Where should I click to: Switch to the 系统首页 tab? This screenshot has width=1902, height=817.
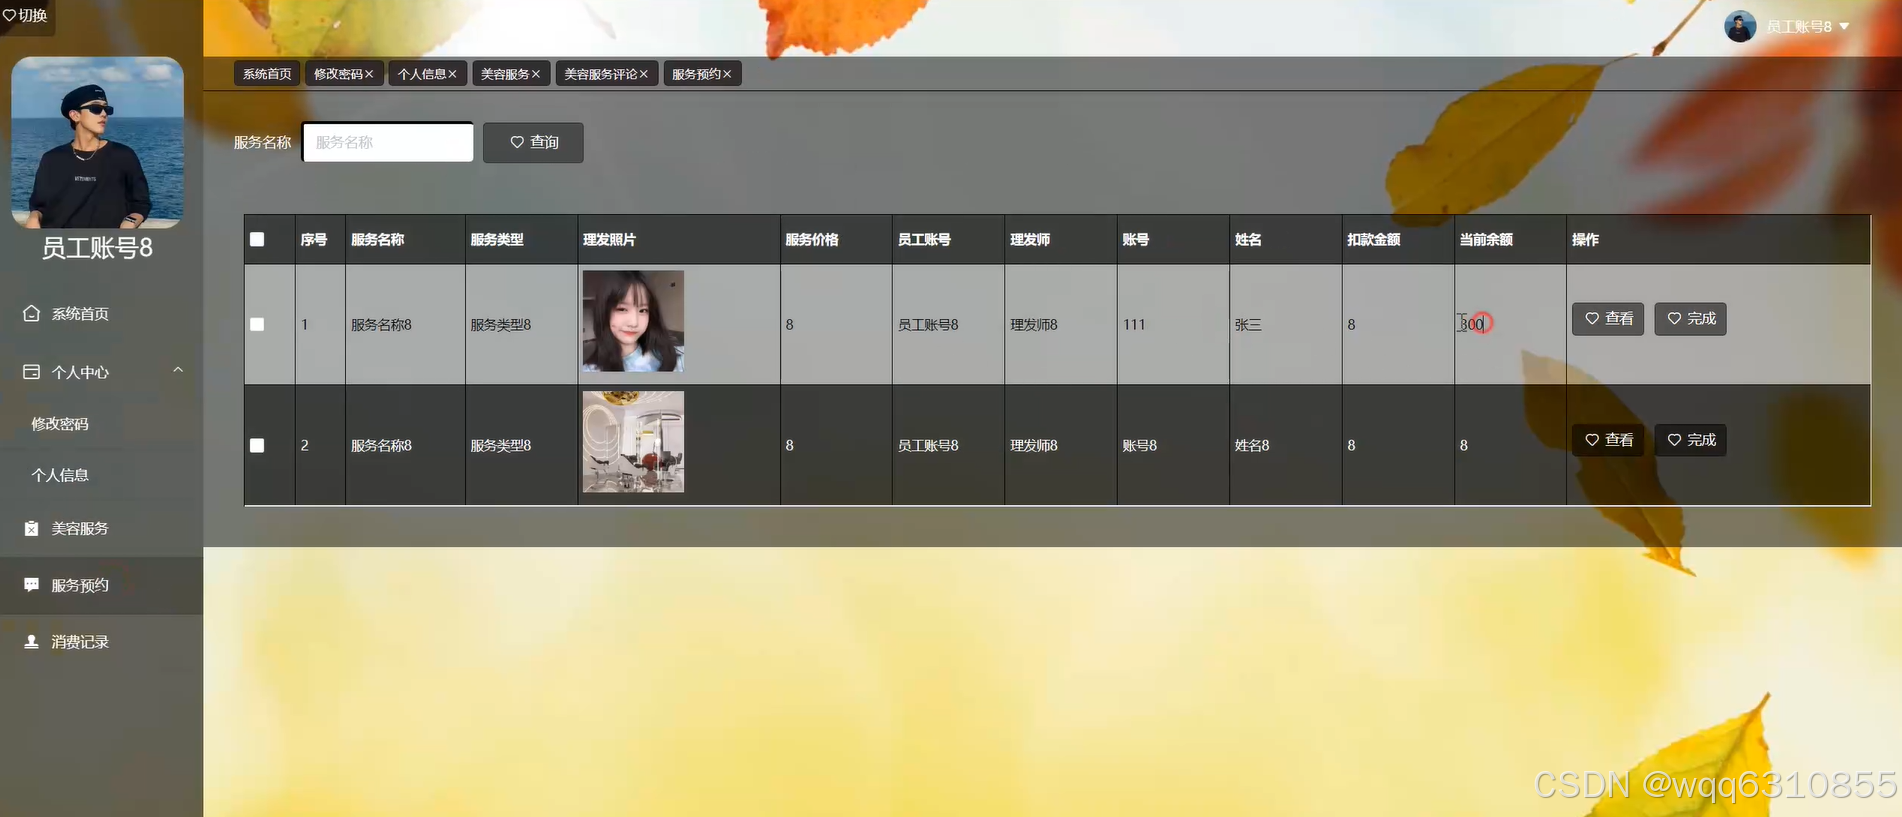pos(267,74)
